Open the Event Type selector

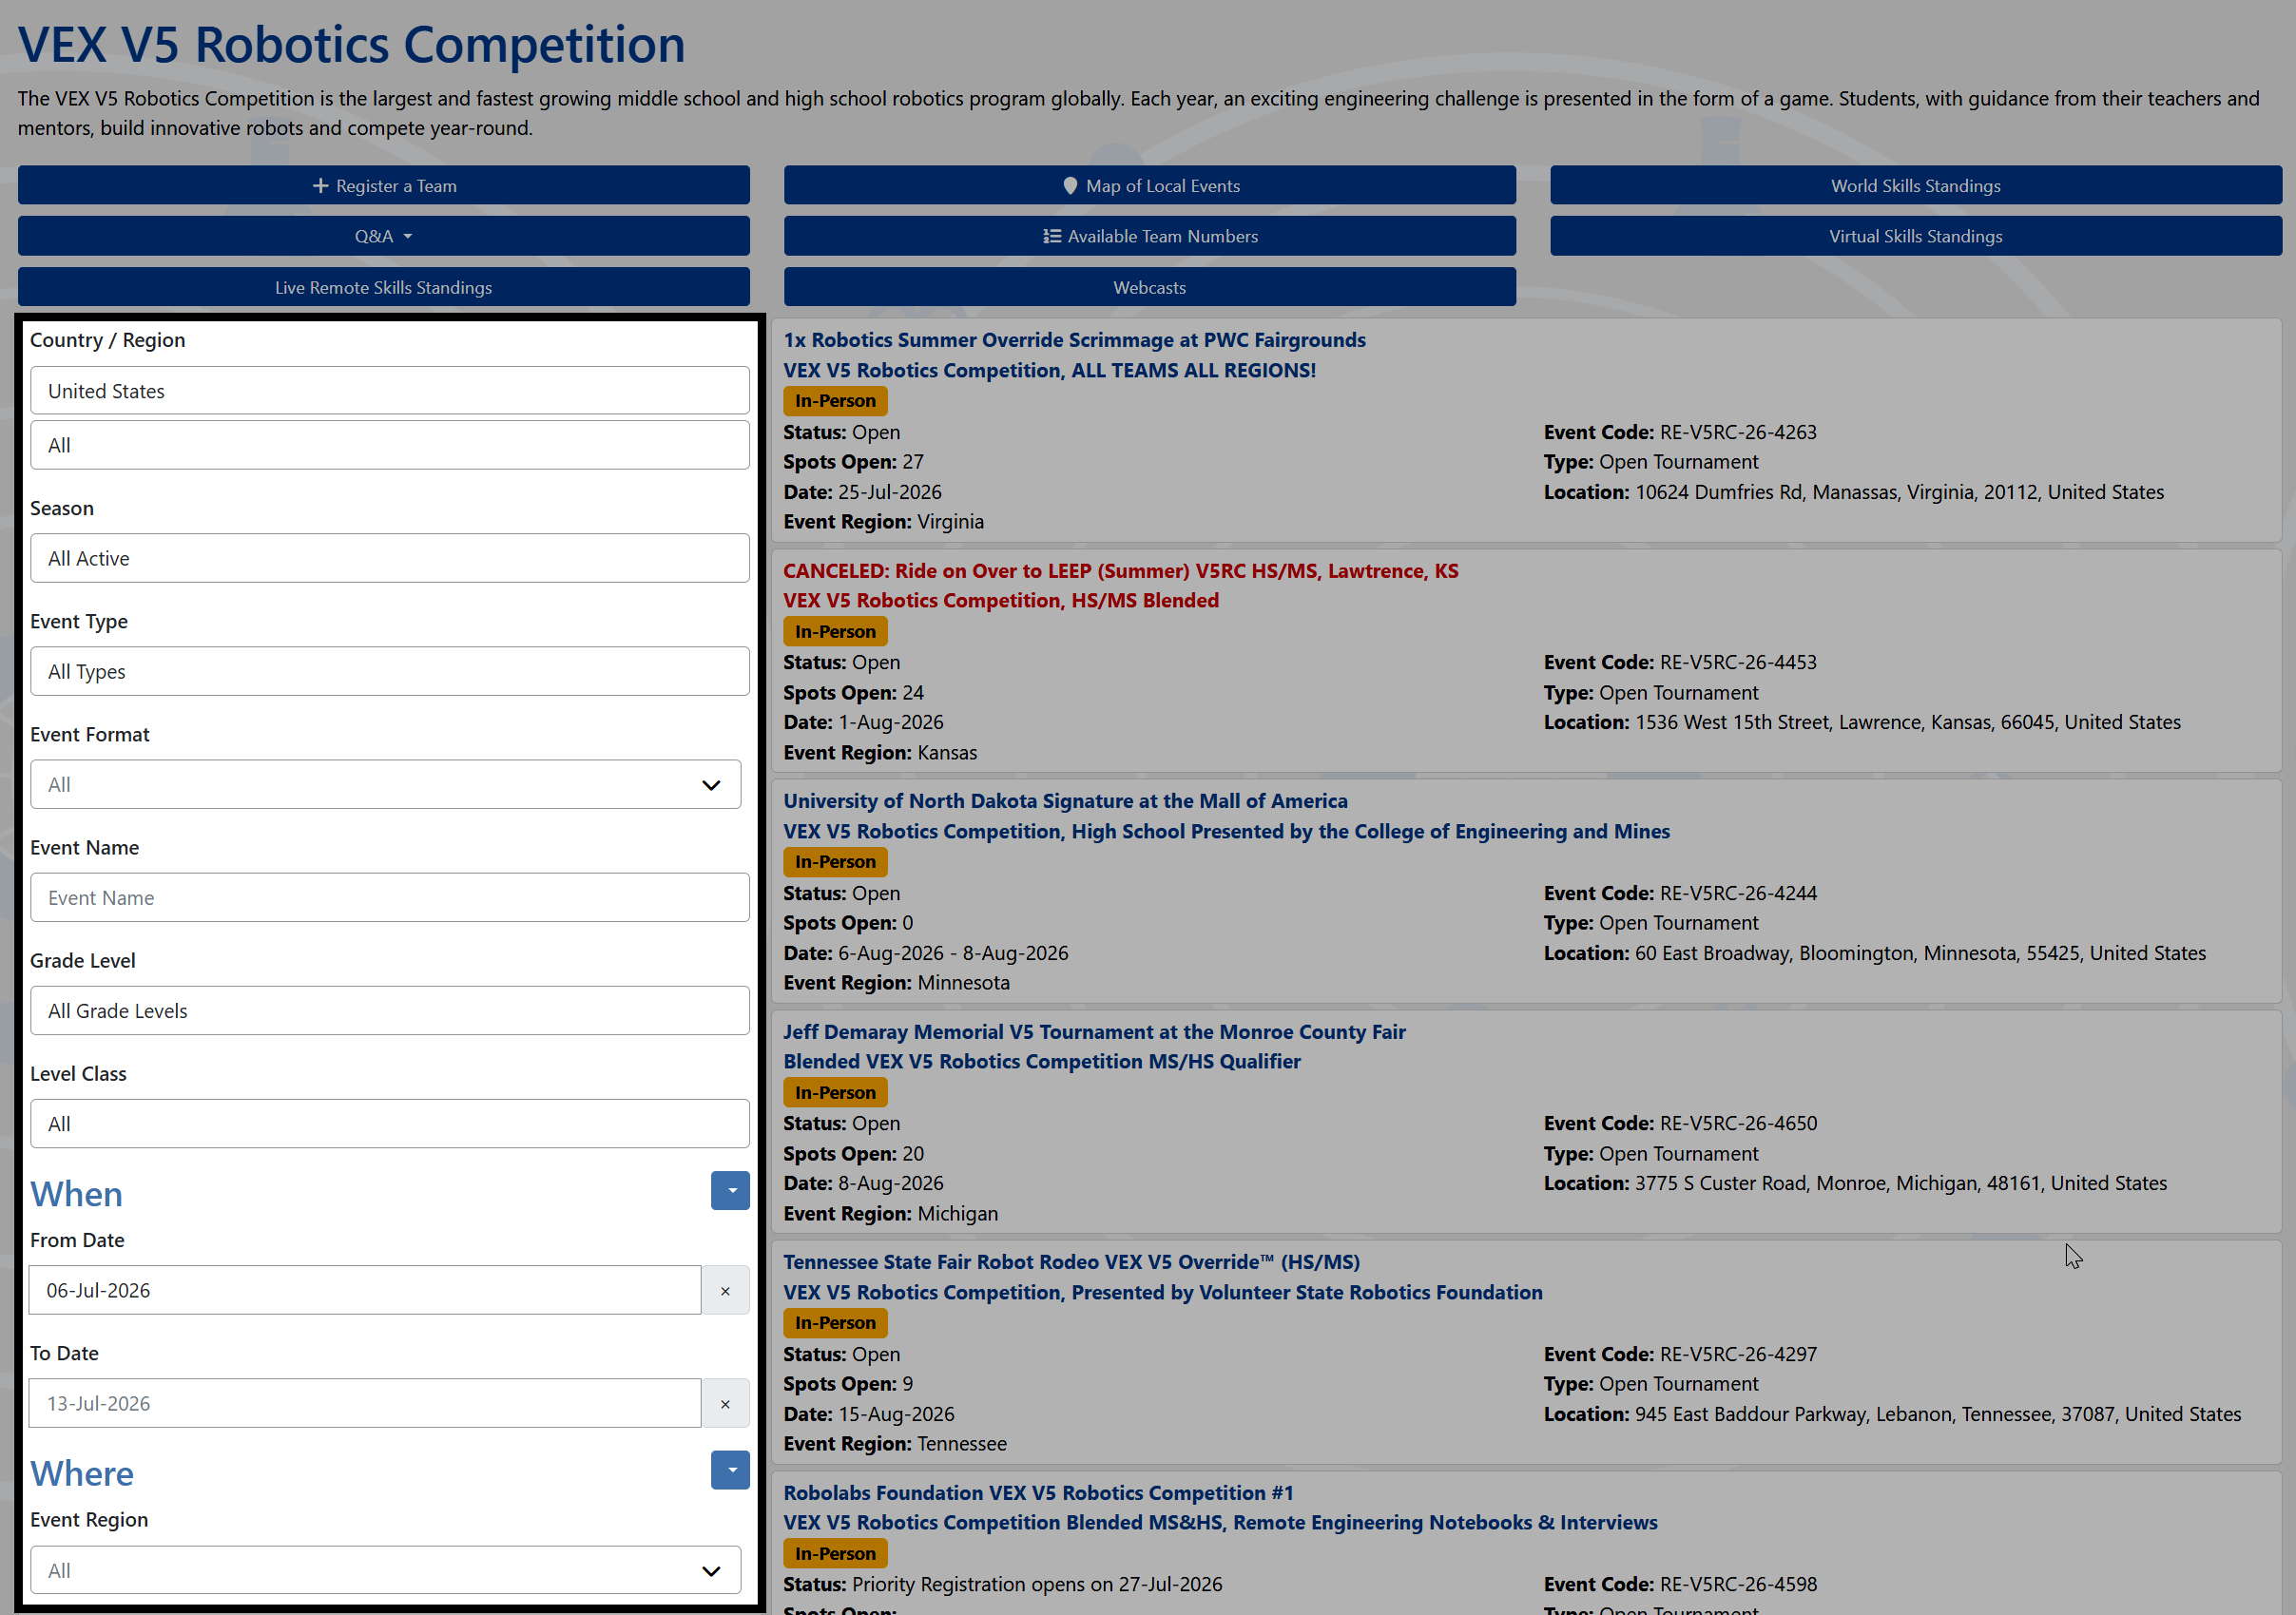click(x=389, y=671)
